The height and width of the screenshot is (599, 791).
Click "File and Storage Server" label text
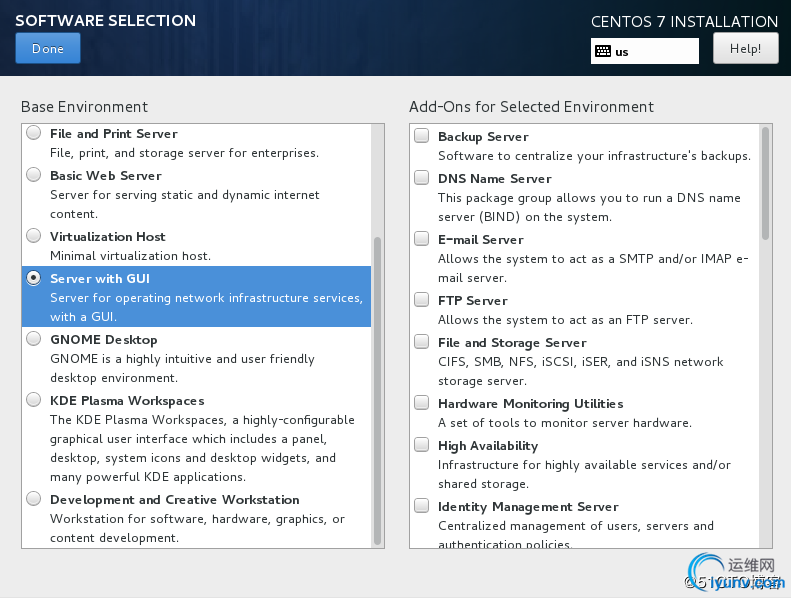pyautogui.click(x=512, y=343)
